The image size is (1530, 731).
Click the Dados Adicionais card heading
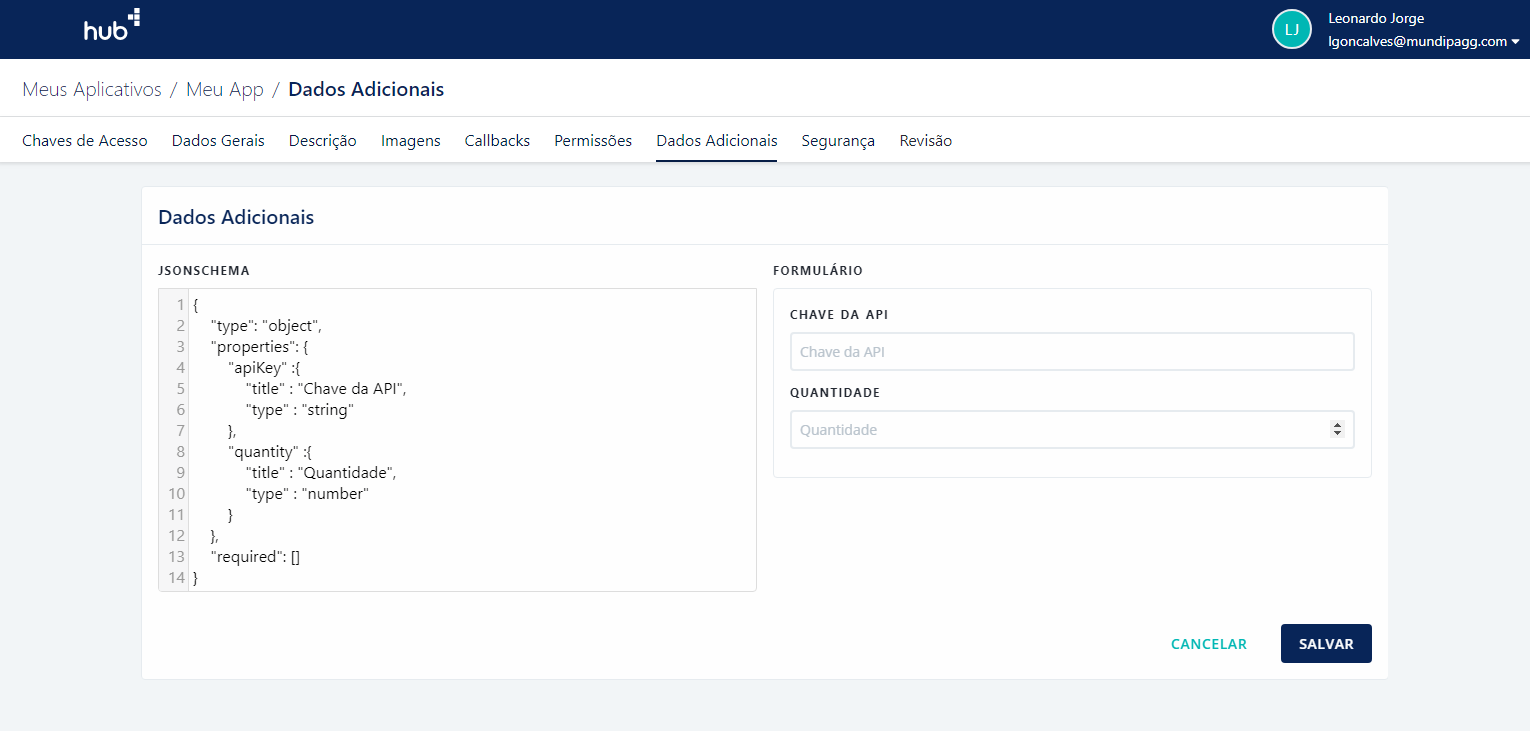236,217
